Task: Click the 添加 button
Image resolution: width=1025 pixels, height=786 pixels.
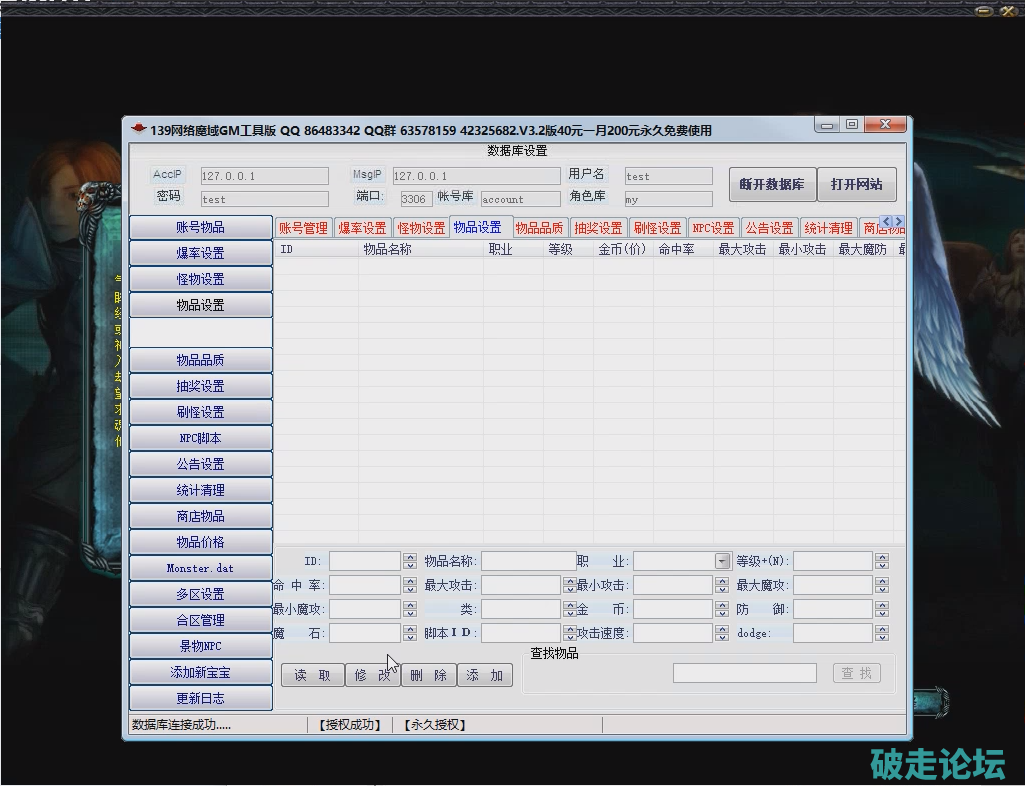Action: coord(485,676)
